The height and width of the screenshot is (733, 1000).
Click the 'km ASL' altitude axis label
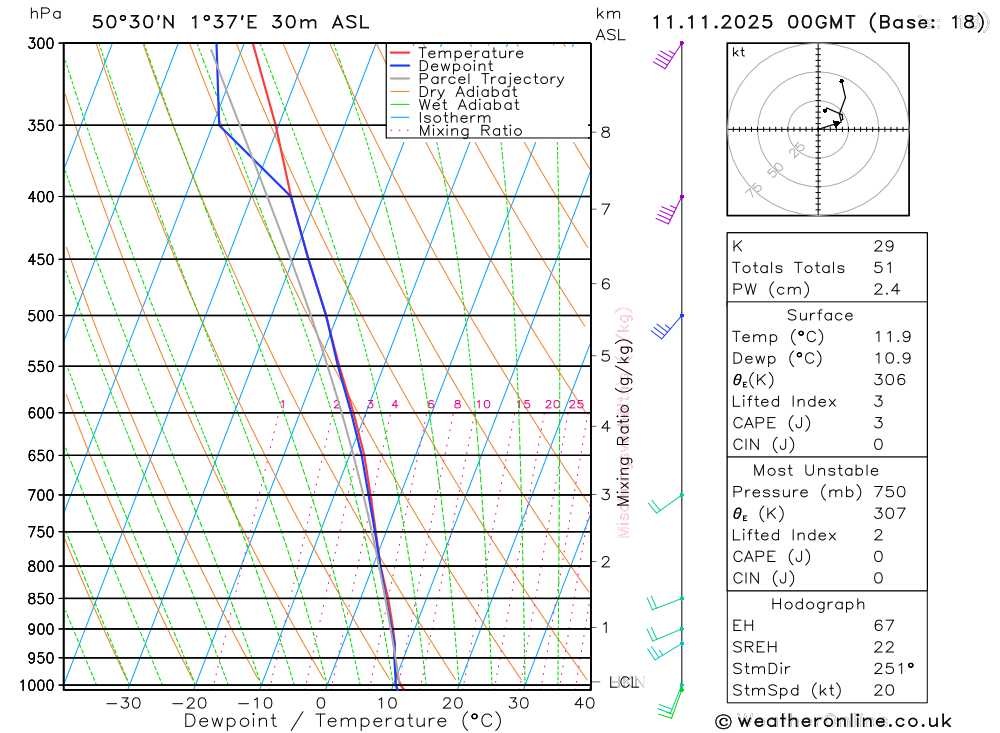pyautogui.click(x=610, y=24)
